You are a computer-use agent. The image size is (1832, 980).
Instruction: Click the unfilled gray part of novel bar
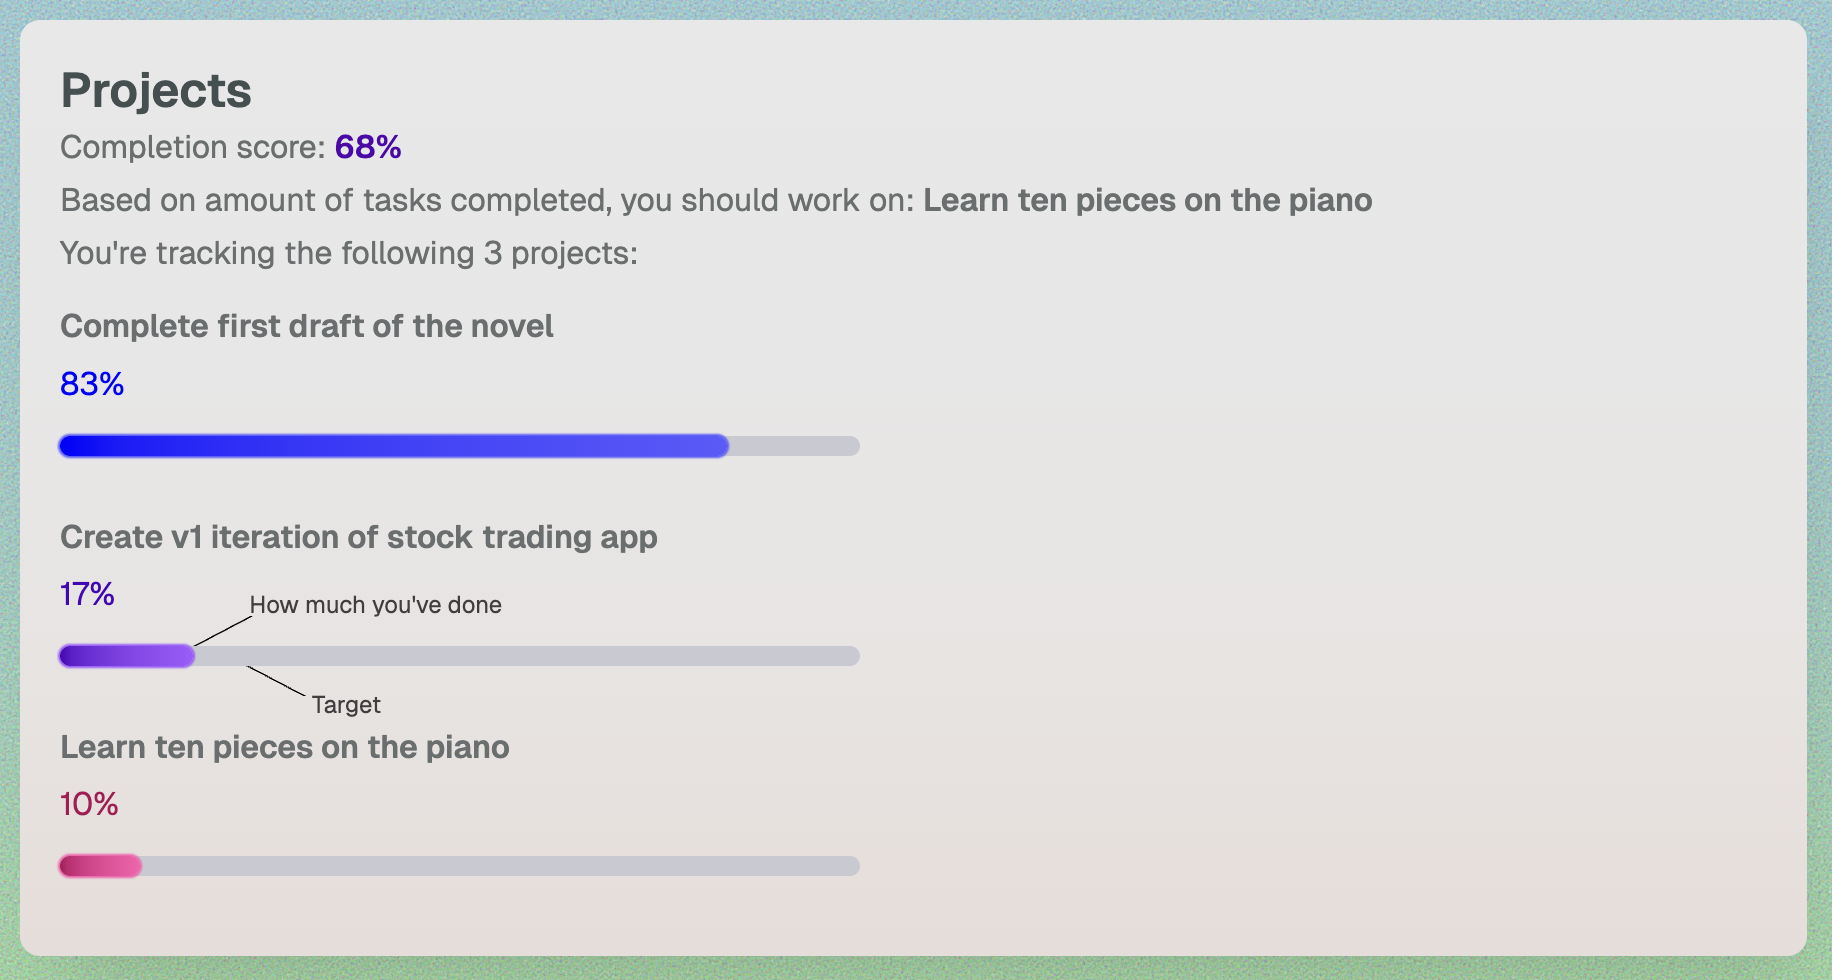pos(795,446)
